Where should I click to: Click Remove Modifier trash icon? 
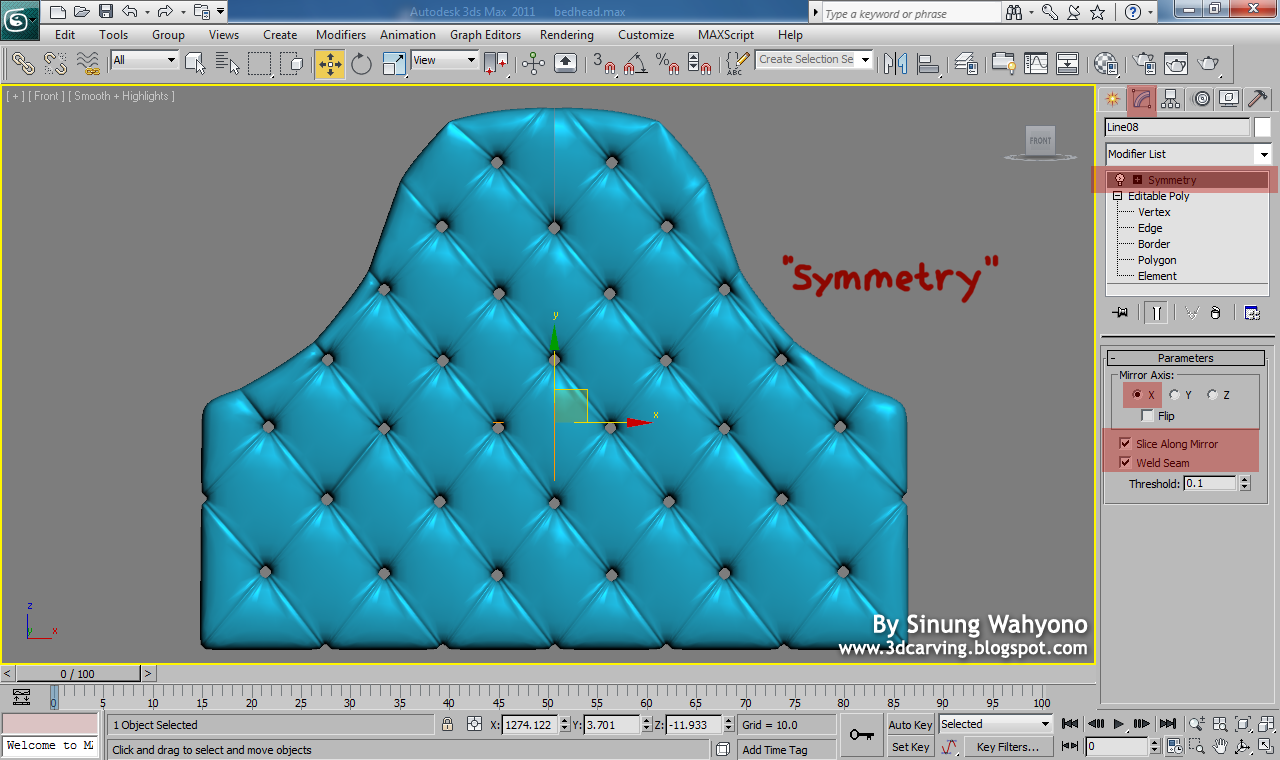[1215, 313]
